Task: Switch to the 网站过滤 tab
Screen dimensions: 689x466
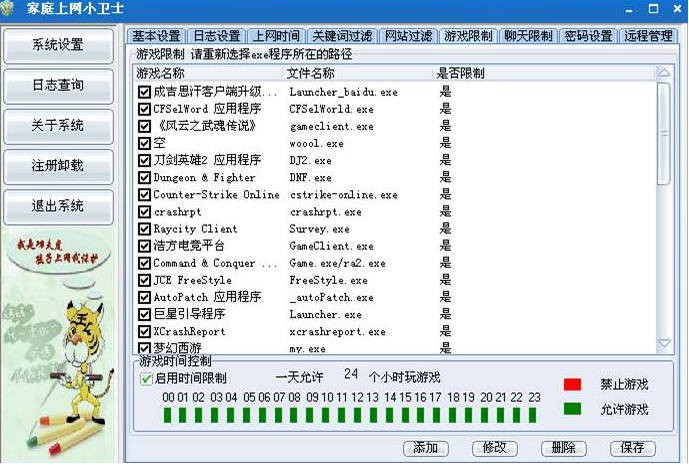Action: click(x=409, y=36)
